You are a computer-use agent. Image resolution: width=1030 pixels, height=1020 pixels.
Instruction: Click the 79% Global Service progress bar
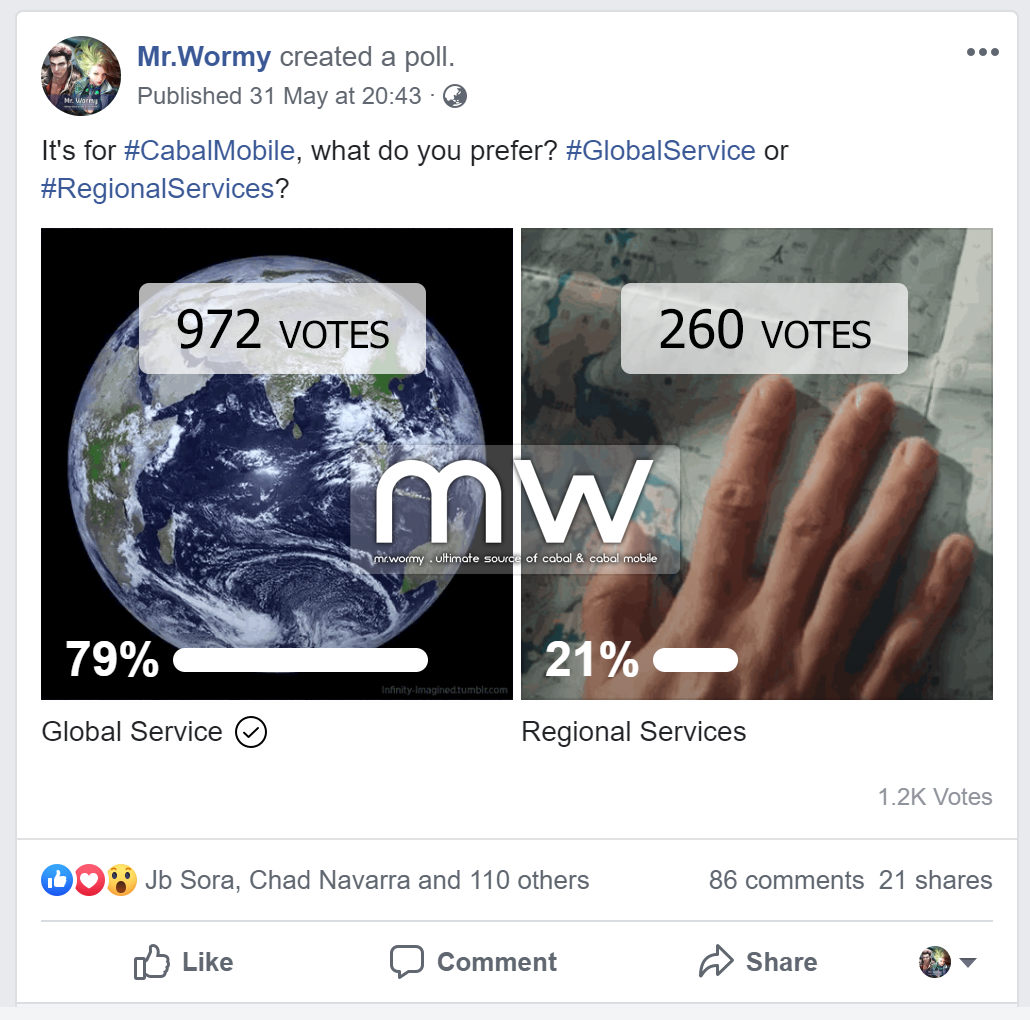[x=300, y=660]
